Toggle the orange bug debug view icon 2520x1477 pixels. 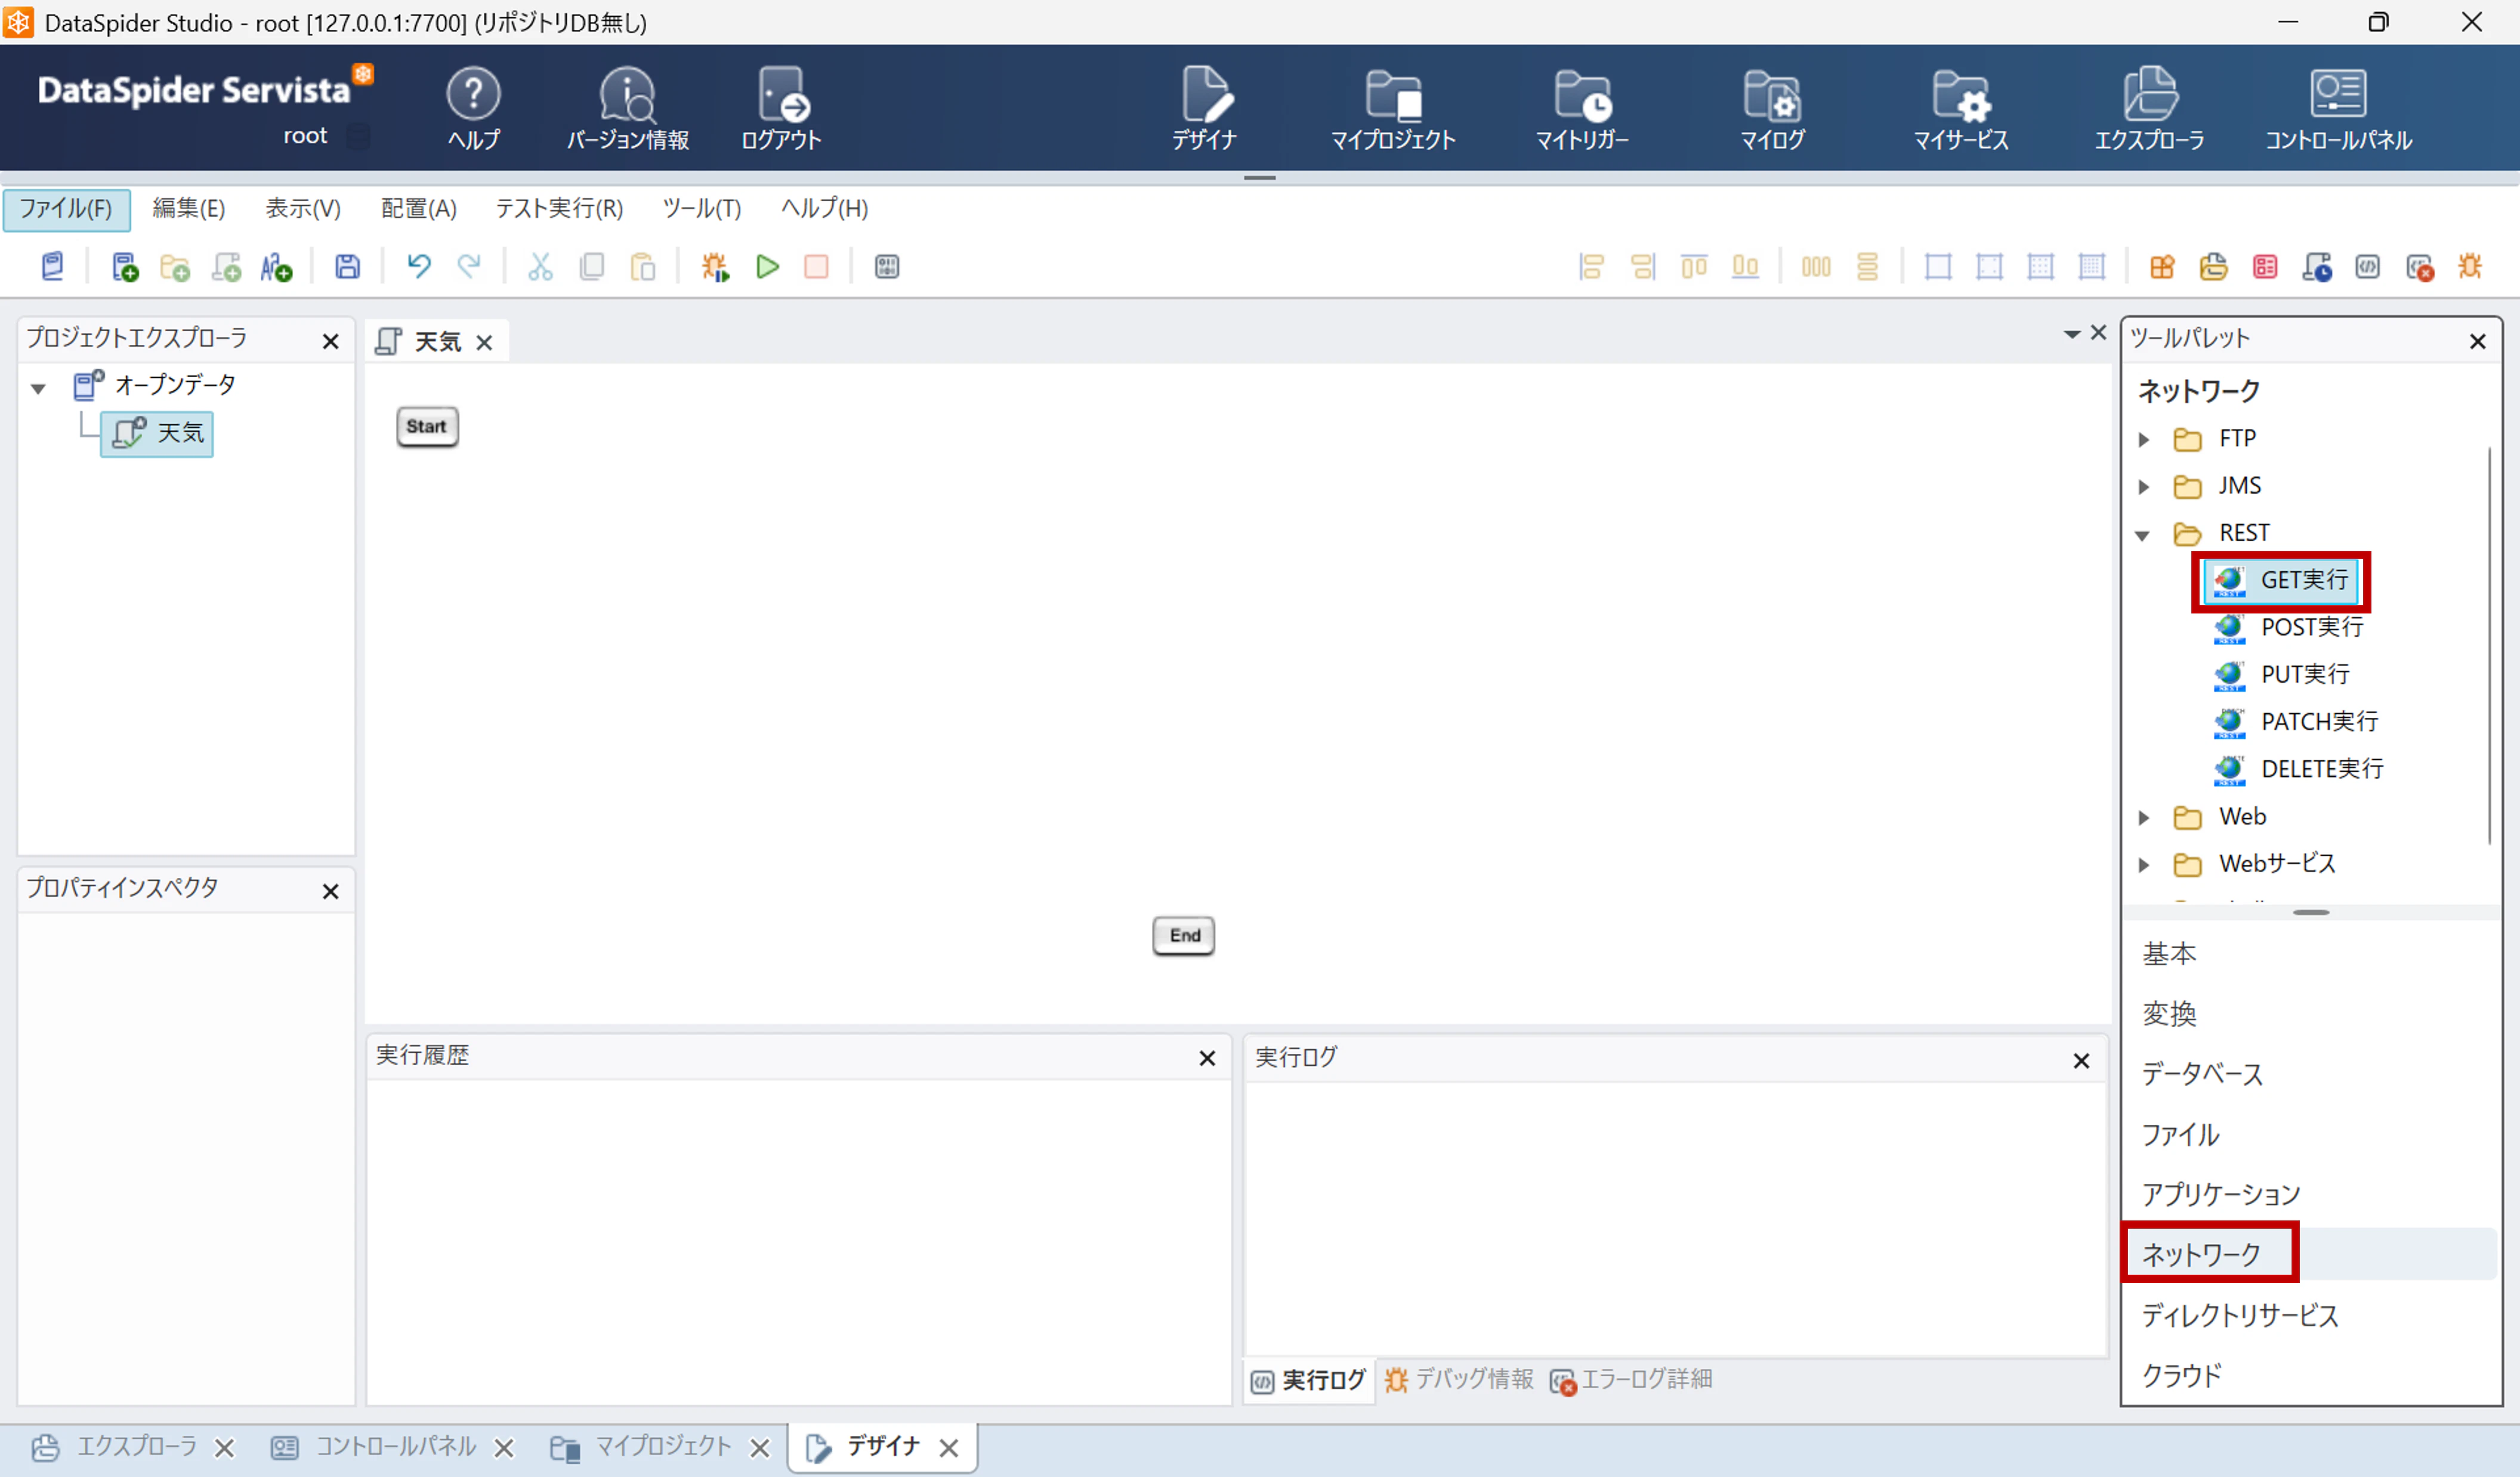click(2470, 267)
